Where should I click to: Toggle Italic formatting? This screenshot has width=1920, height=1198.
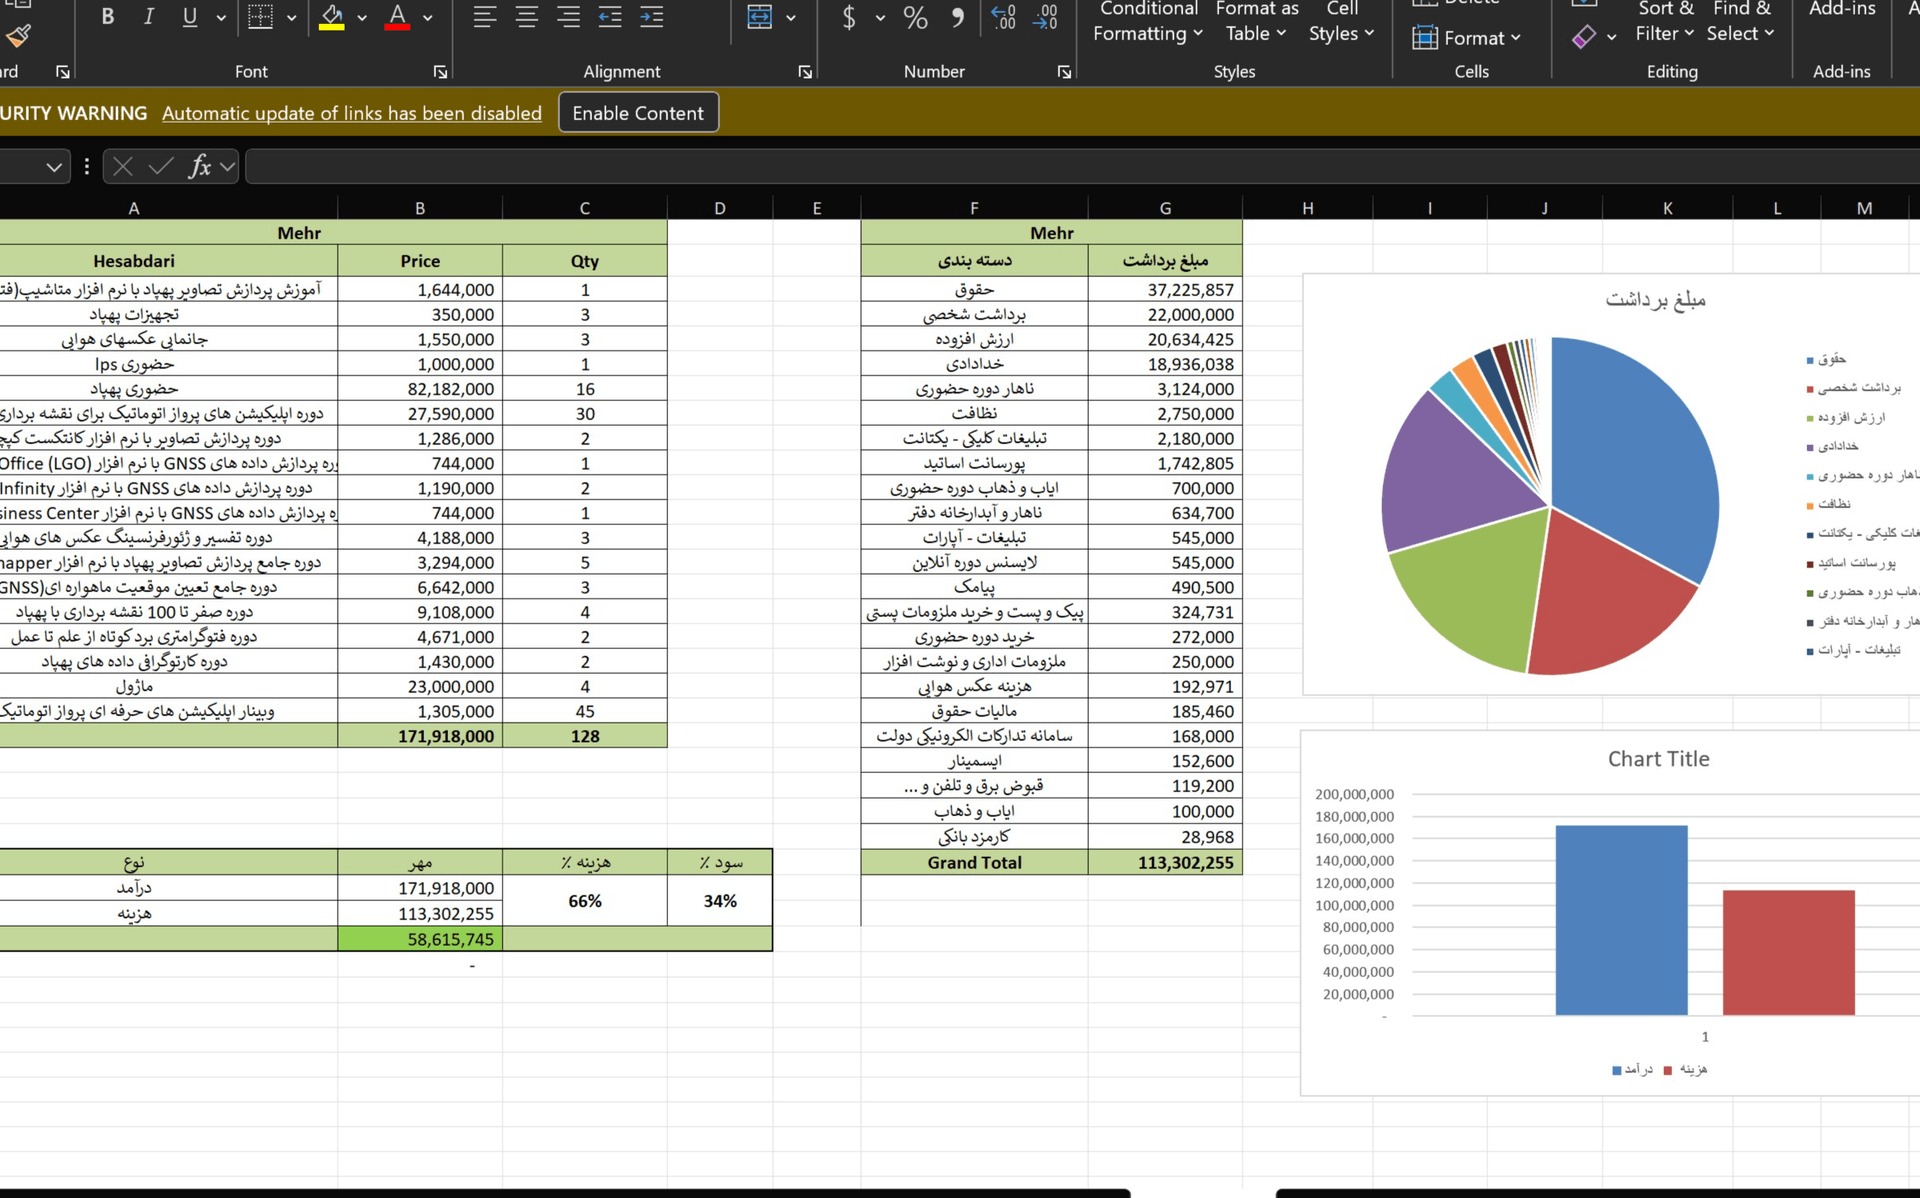click(148, 17)
